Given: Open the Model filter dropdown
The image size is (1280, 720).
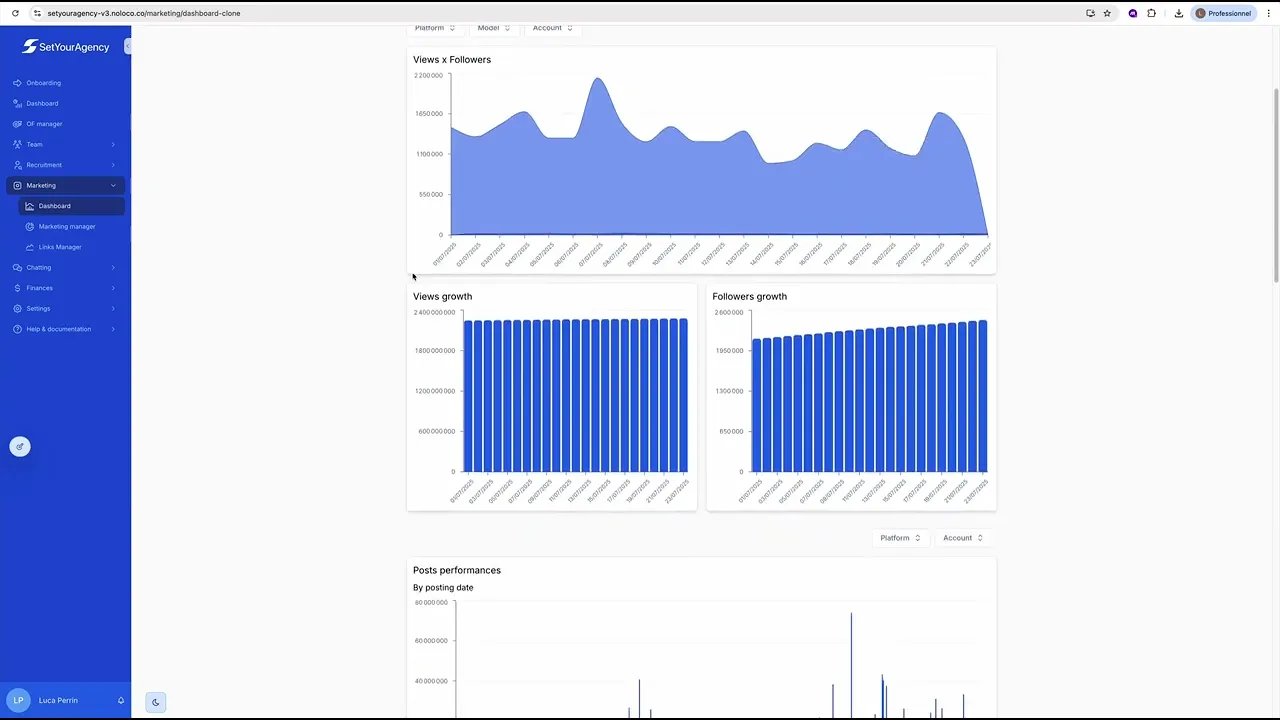Looking at the screenshot, I should pyautogui.click(x=494, y=28).
